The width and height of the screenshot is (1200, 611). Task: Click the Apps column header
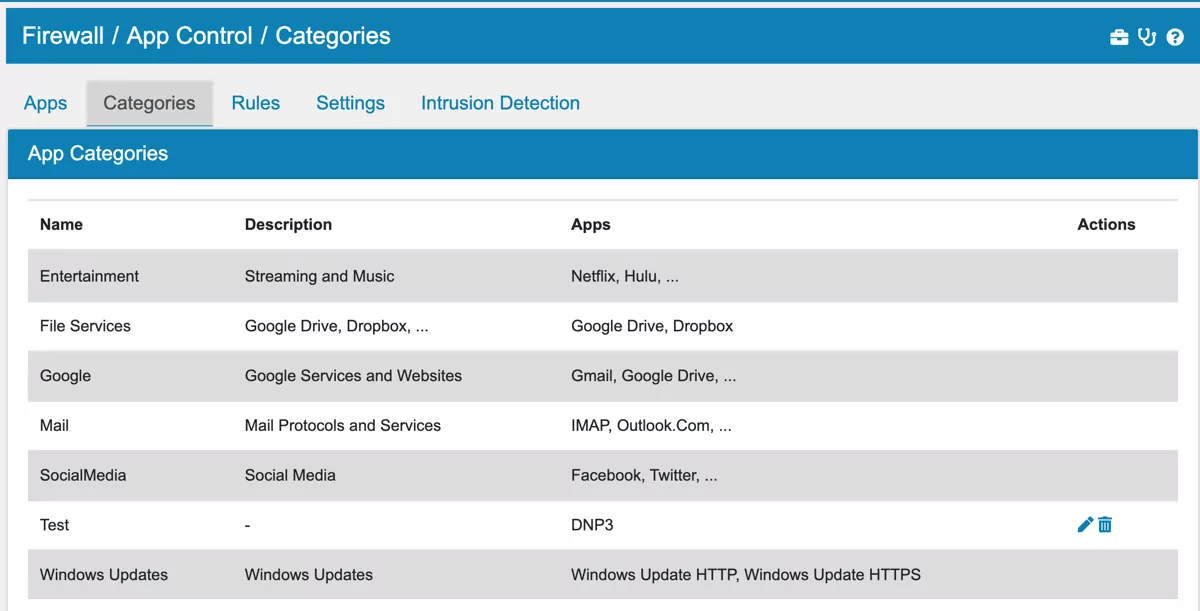coord(590,224)
